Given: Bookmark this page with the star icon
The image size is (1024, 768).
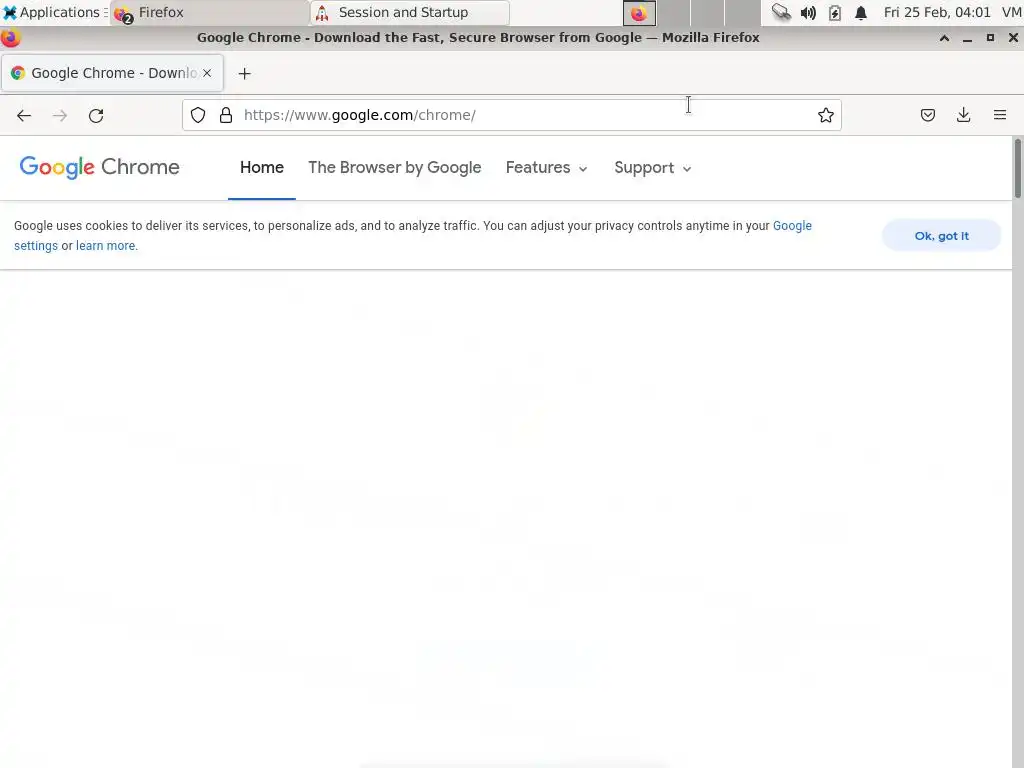Looking at the screenshot, I should (825, 115).
